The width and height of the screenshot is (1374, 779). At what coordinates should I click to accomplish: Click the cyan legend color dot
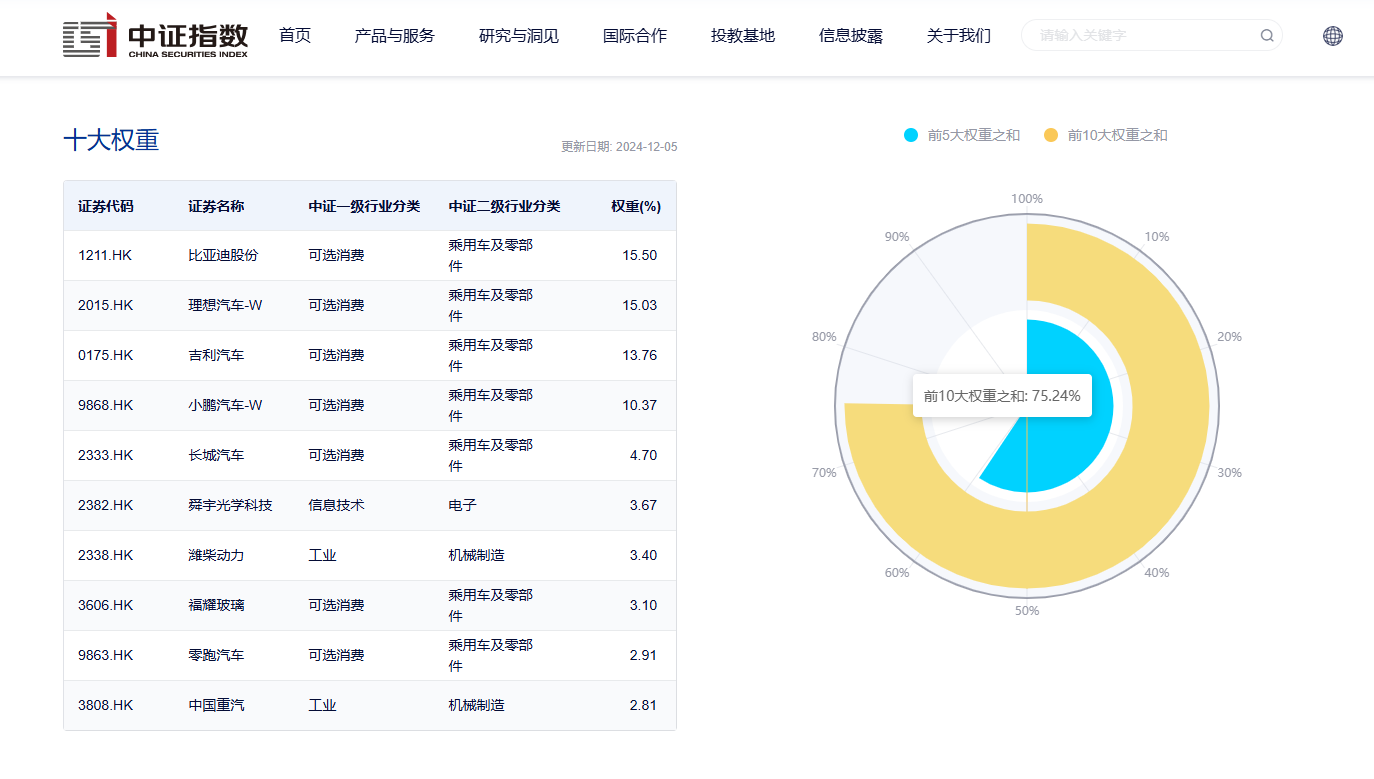[911, 135]
